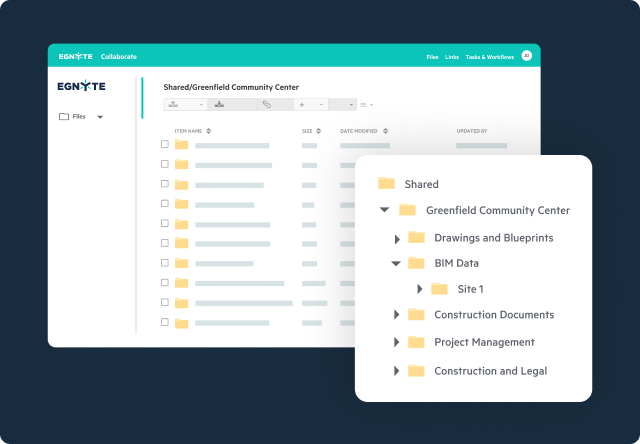
Task: Click the plus (new item) toolbar button
Action: point(302,104)
